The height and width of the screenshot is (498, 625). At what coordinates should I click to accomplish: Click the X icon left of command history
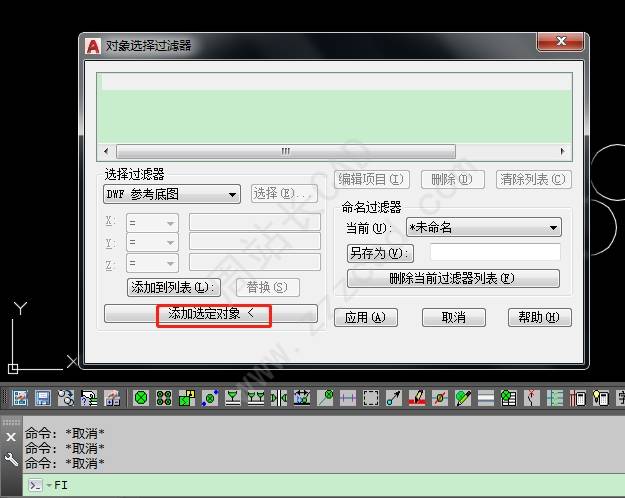[x=11, y=437]
